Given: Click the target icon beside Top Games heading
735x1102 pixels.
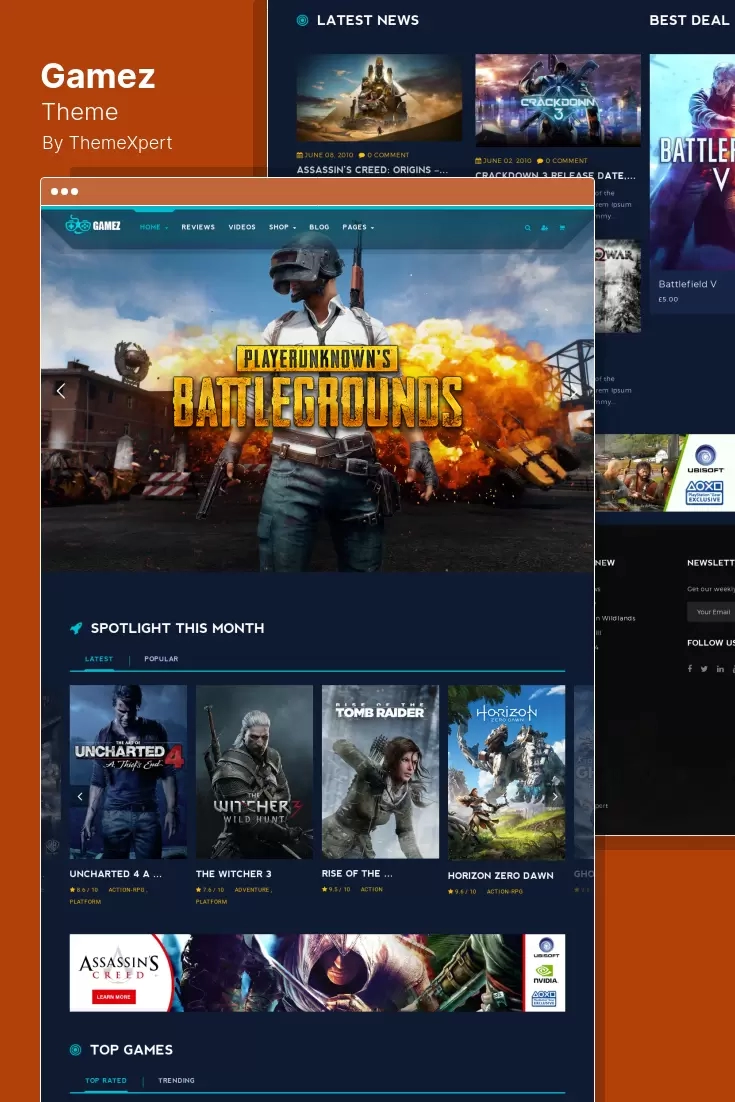Looking at the screenshot, I should click(75, 1050).
